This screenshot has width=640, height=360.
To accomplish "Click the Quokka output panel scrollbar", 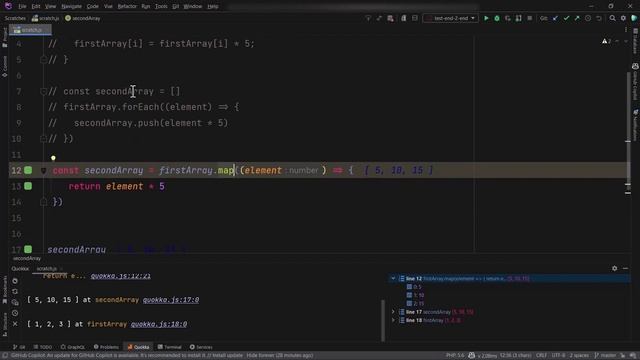I will click(x=383, y=320).
